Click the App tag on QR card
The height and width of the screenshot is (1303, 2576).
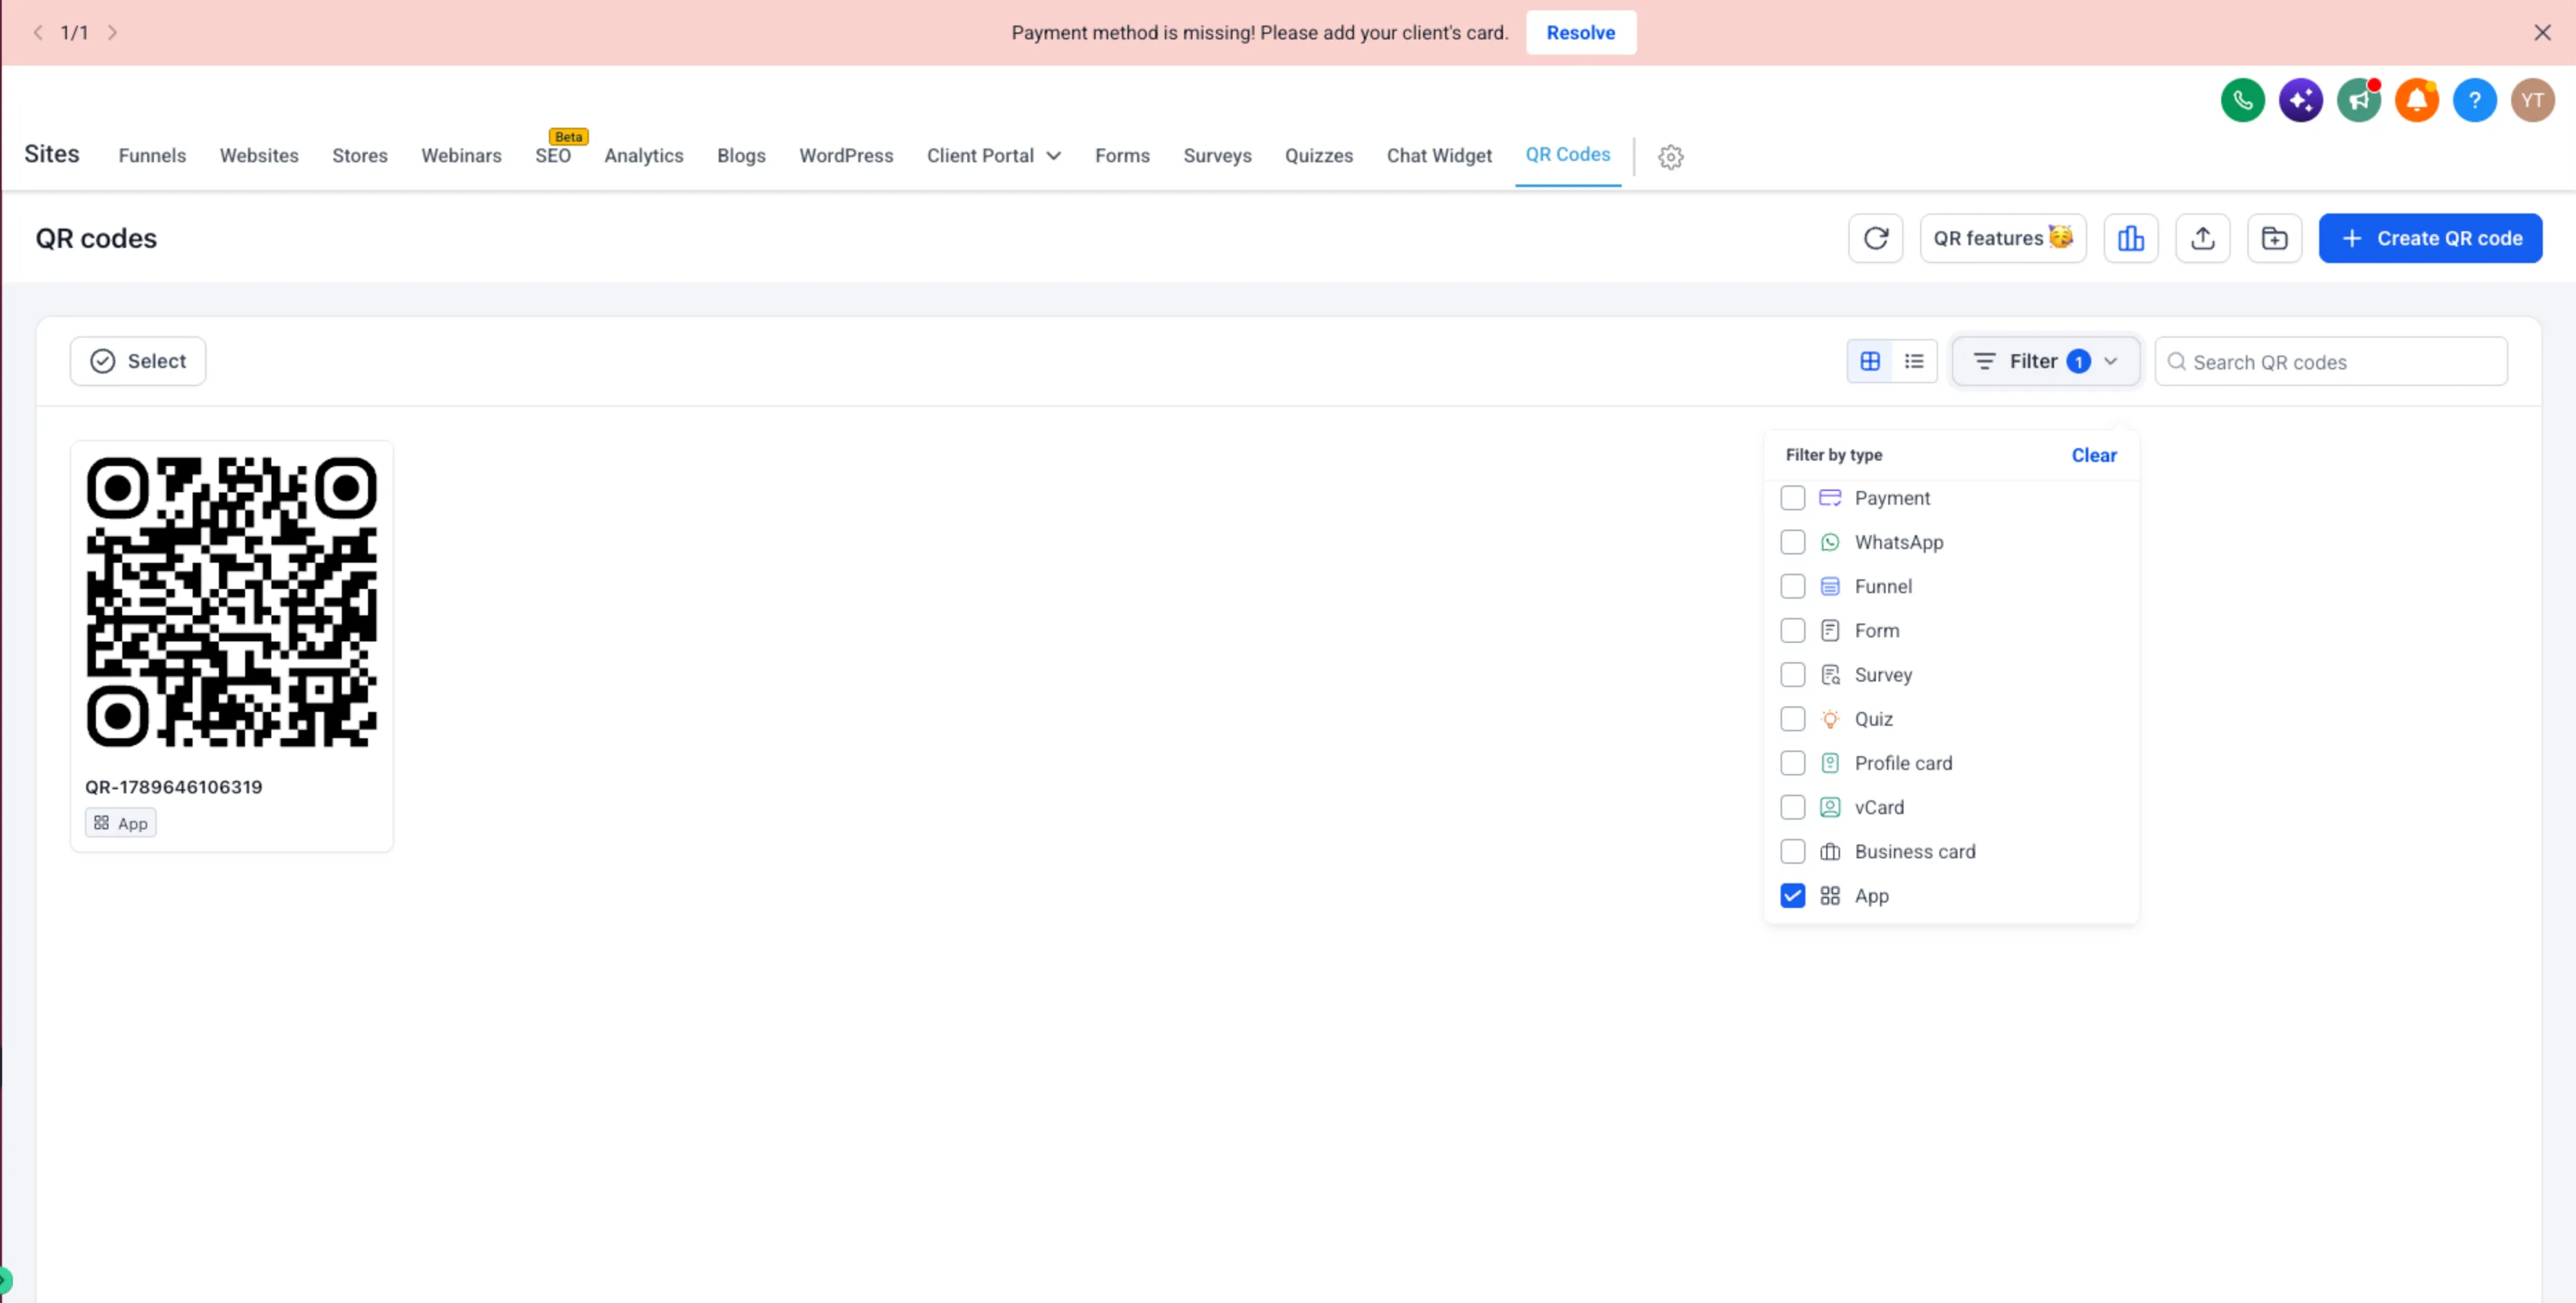tap(120, 823)
